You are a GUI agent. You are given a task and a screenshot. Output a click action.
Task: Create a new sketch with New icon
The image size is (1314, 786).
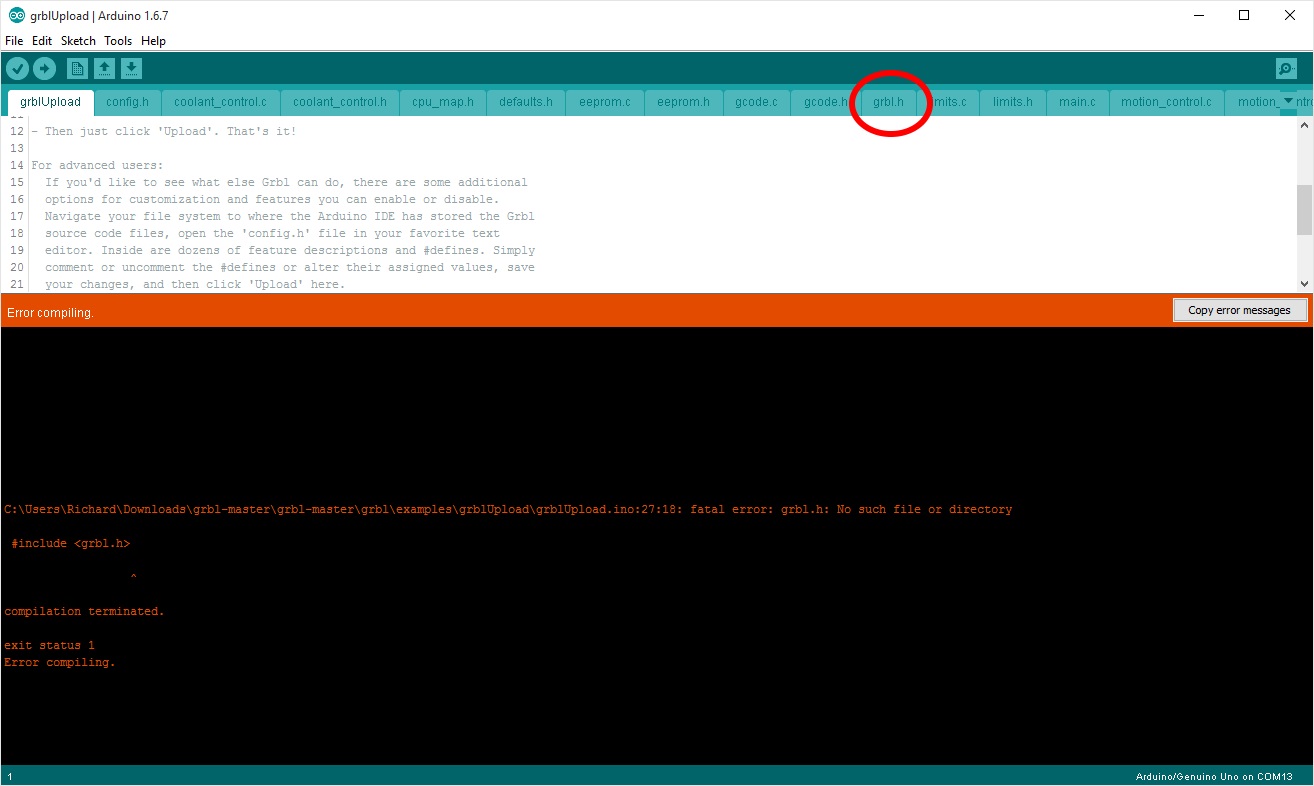(x=77, y=68)
